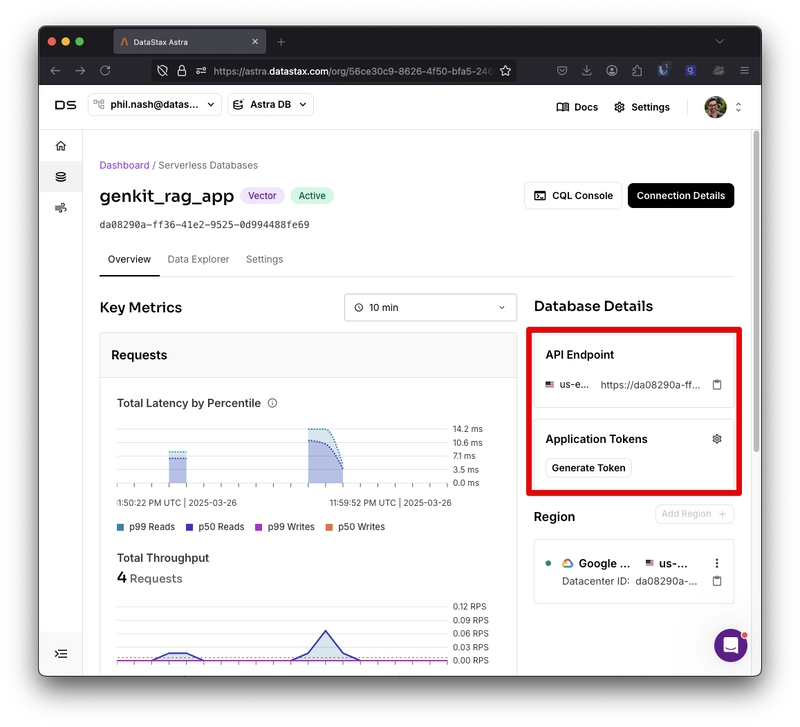Viewport: 800px width, 727px height.
Task: Expand the user account chevrons
Action: tap(738, 107)
